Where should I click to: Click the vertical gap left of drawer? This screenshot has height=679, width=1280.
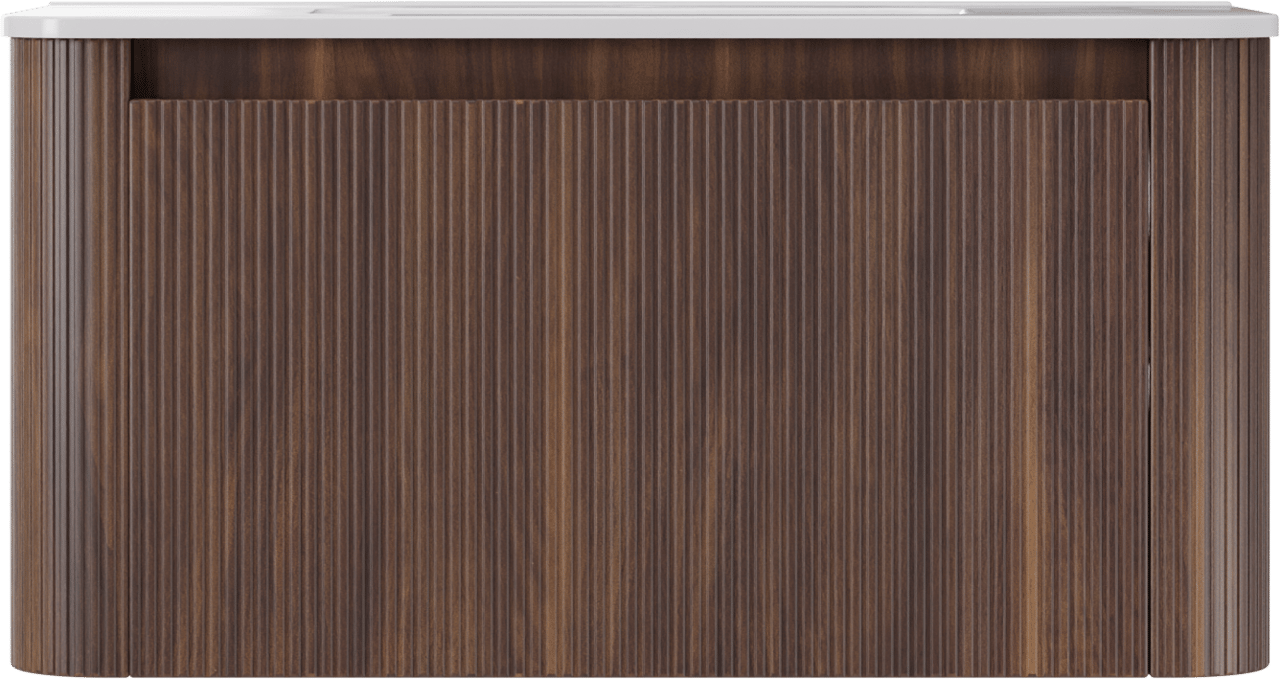pyautogui.click(x=129, y=400)
